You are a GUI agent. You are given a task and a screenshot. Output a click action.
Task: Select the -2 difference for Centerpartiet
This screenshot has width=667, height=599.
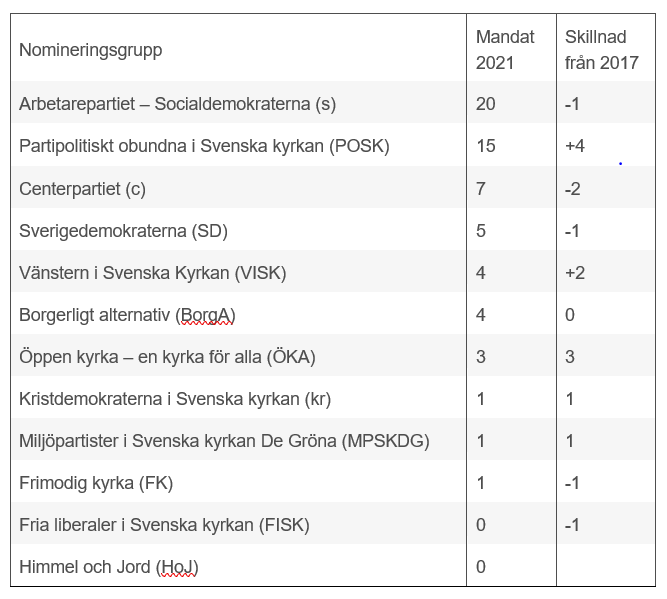pos(572,189)
